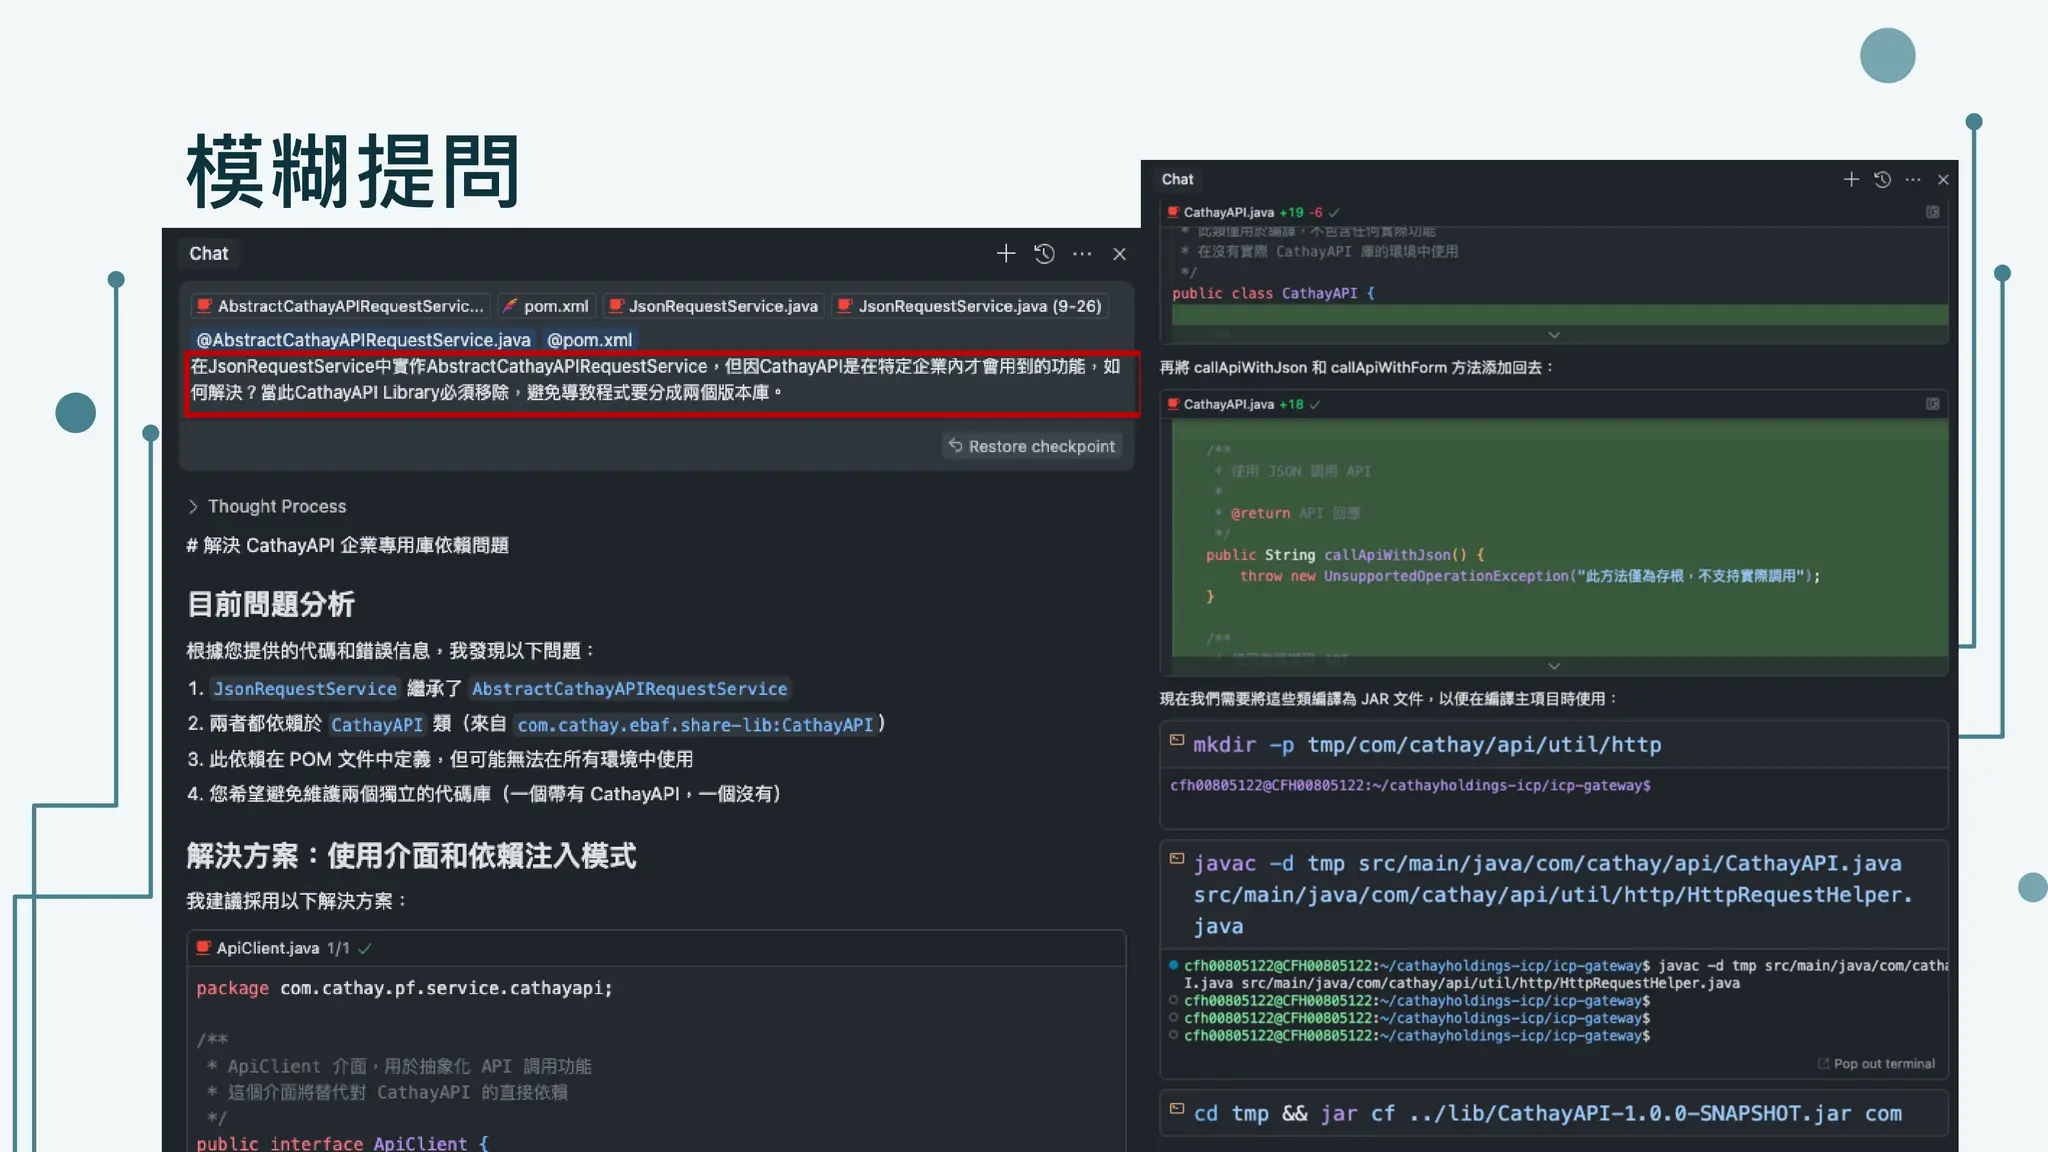Click the terminal icon beside mkdir command
Image resolution: width=2048 pixels, height=1152 pixels.
[1177, 740]
